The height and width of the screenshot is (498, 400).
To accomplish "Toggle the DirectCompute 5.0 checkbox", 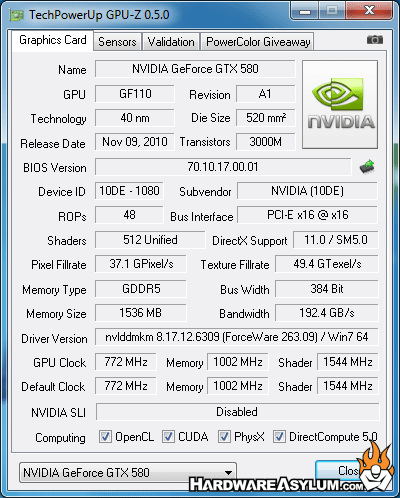I will coord(279,437).
